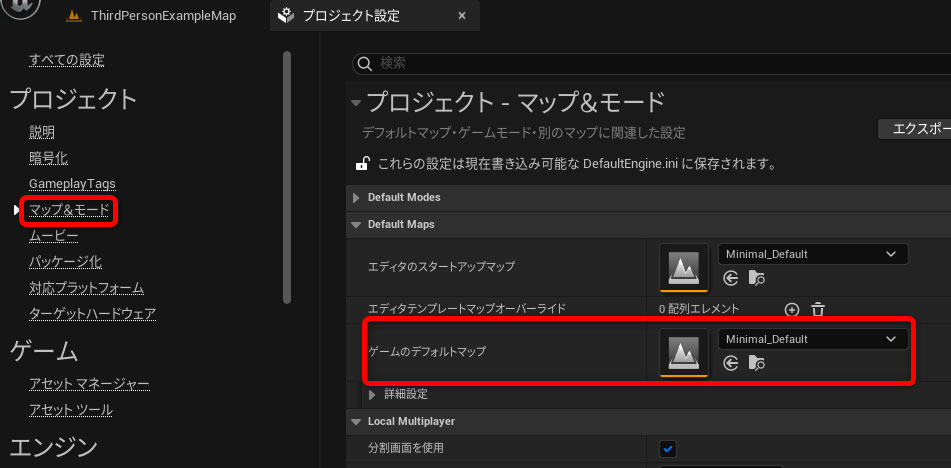Click the ゲームのデフォルトマップ label
This screenshot has width=951, height=468.
click(427, 351)
